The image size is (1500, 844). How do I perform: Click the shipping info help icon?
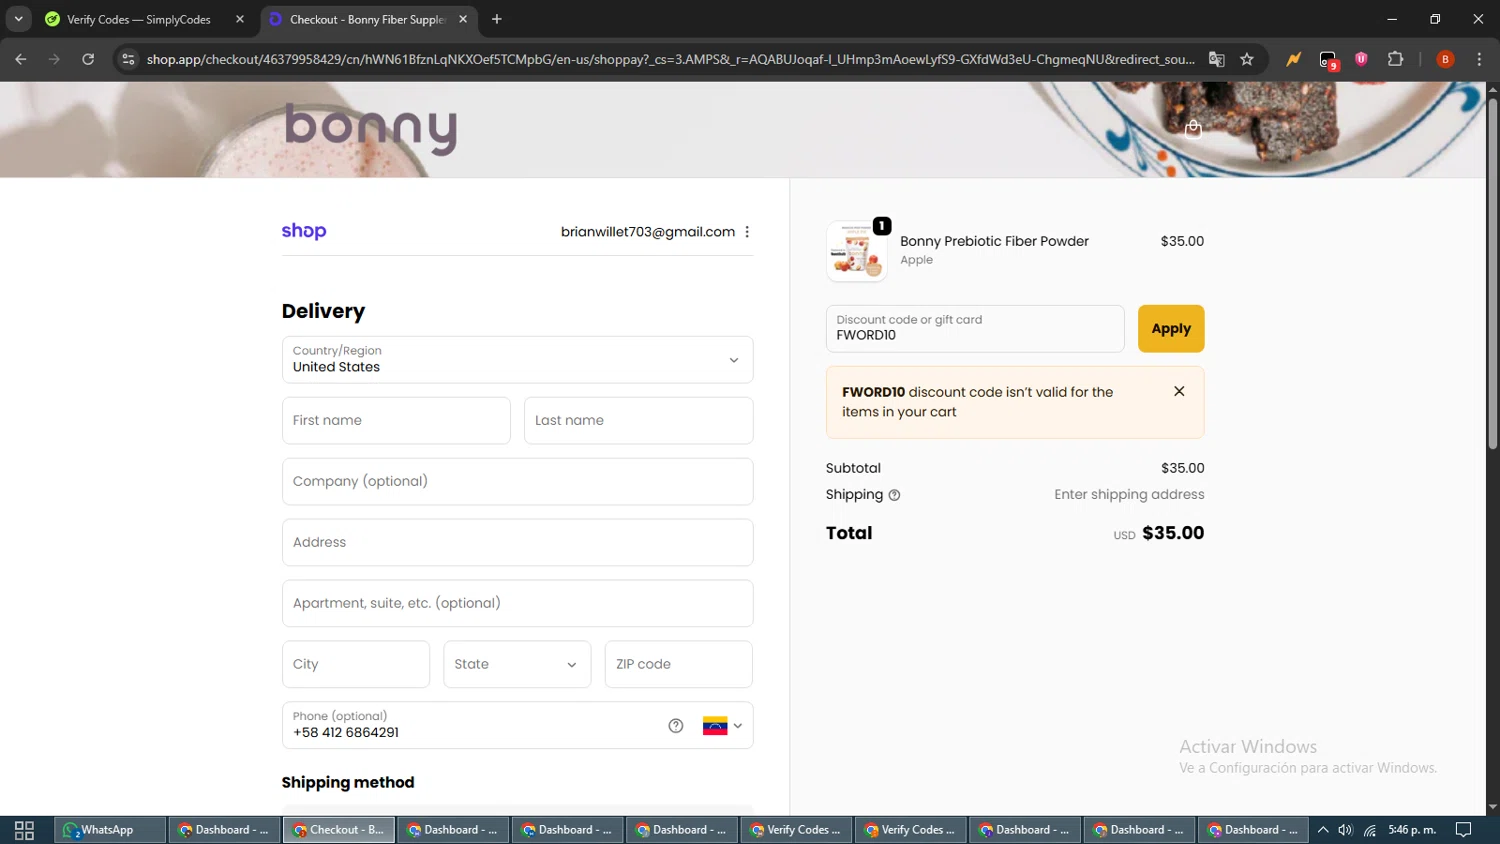coord(894,495)
